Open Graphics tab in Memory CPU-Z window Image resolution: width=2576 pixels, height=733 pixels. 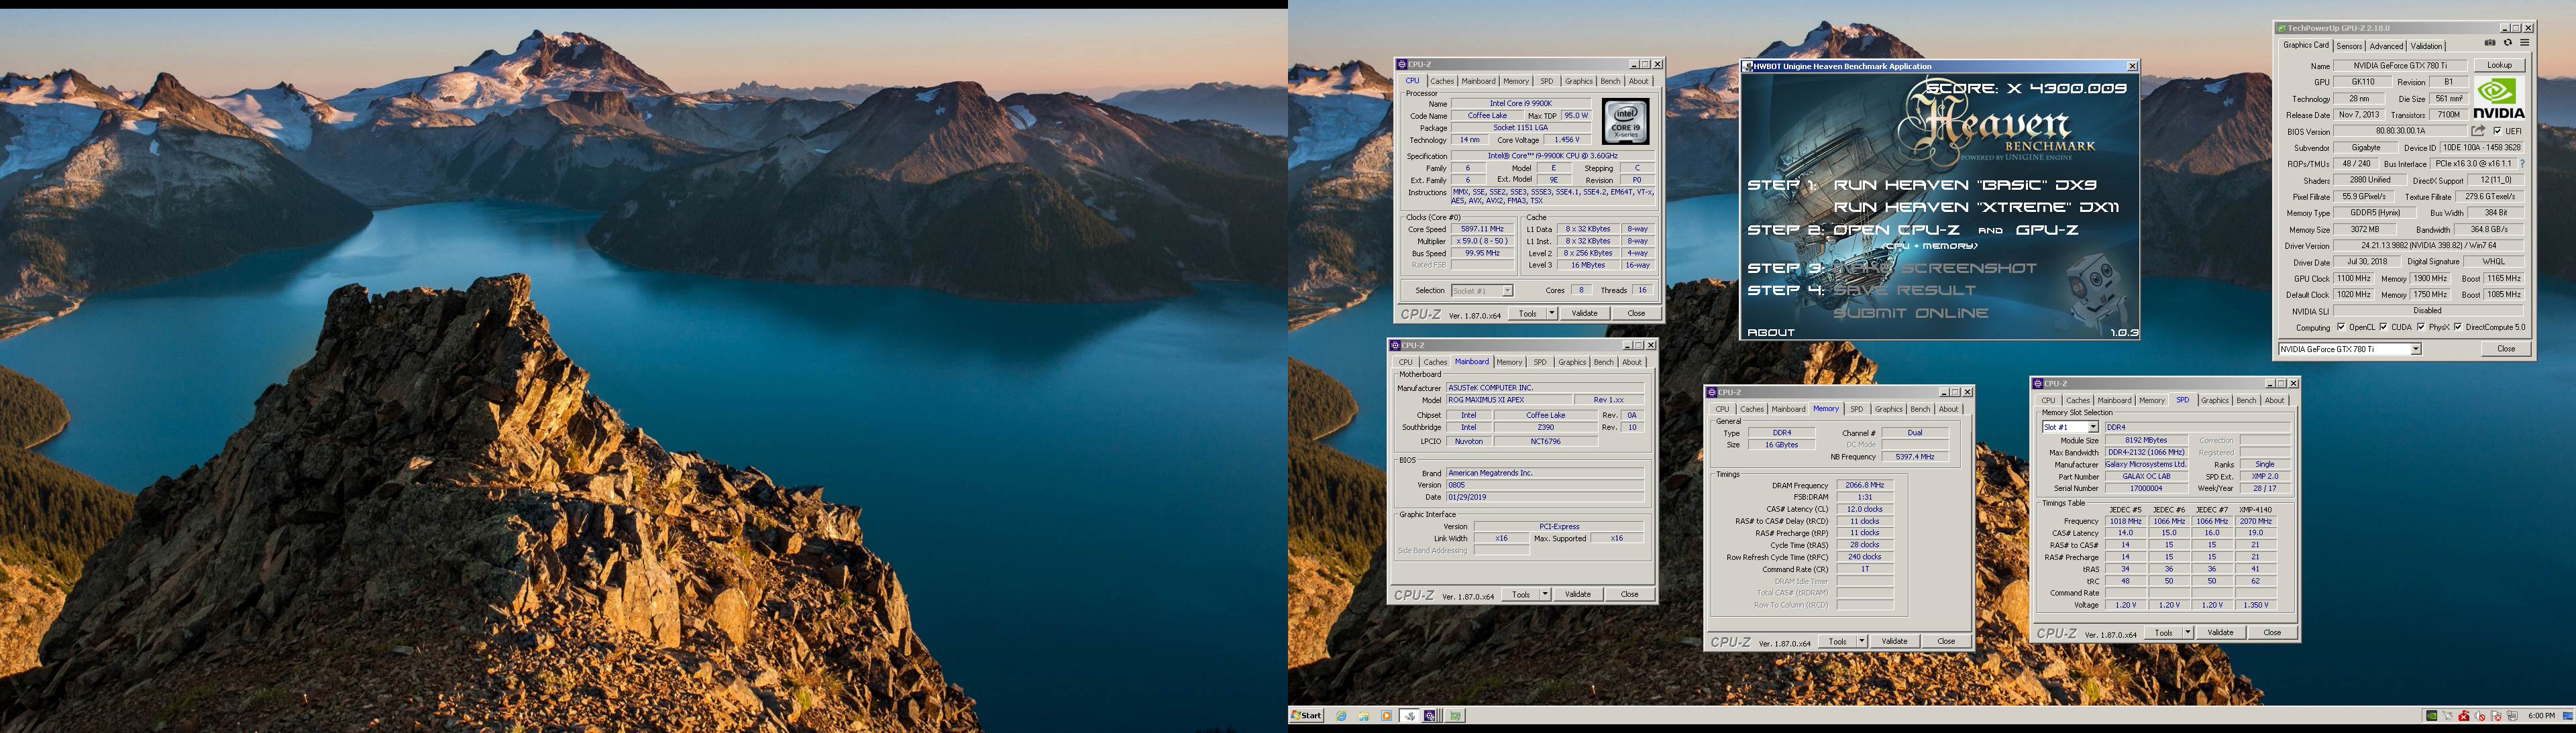[1889, 409]
